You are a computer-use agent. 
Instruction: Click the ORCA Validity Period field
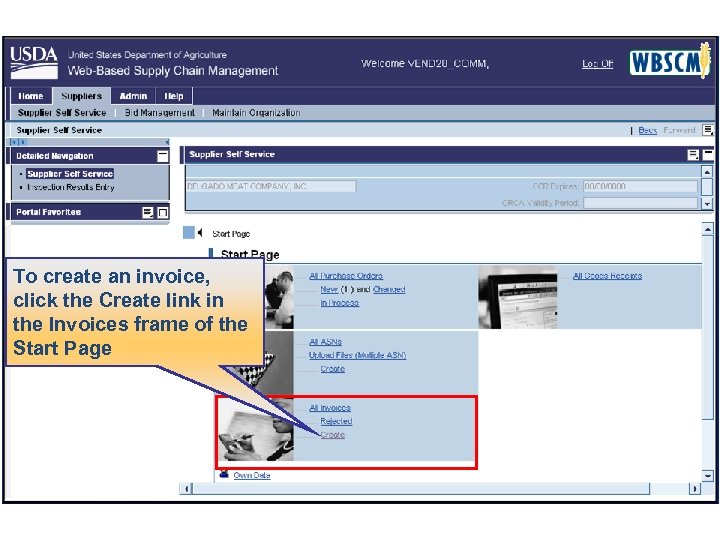(x=640, y=202)
